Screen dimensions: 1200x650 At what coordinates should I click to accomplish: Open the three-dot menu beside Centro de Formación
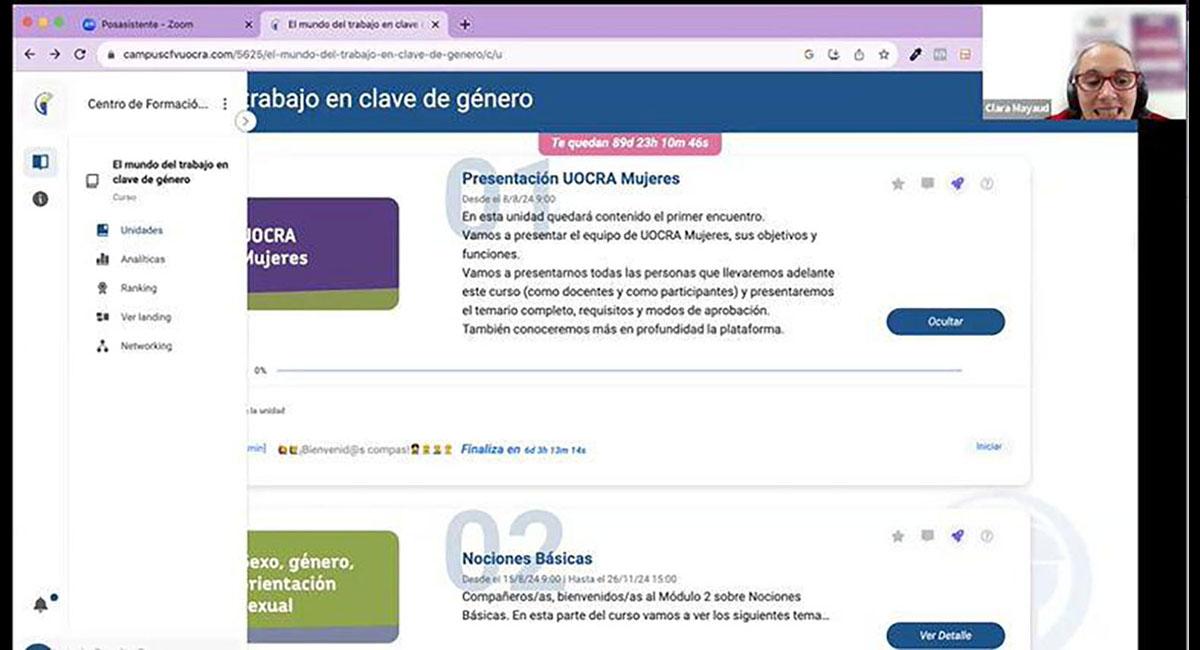(x=225, y=103)
